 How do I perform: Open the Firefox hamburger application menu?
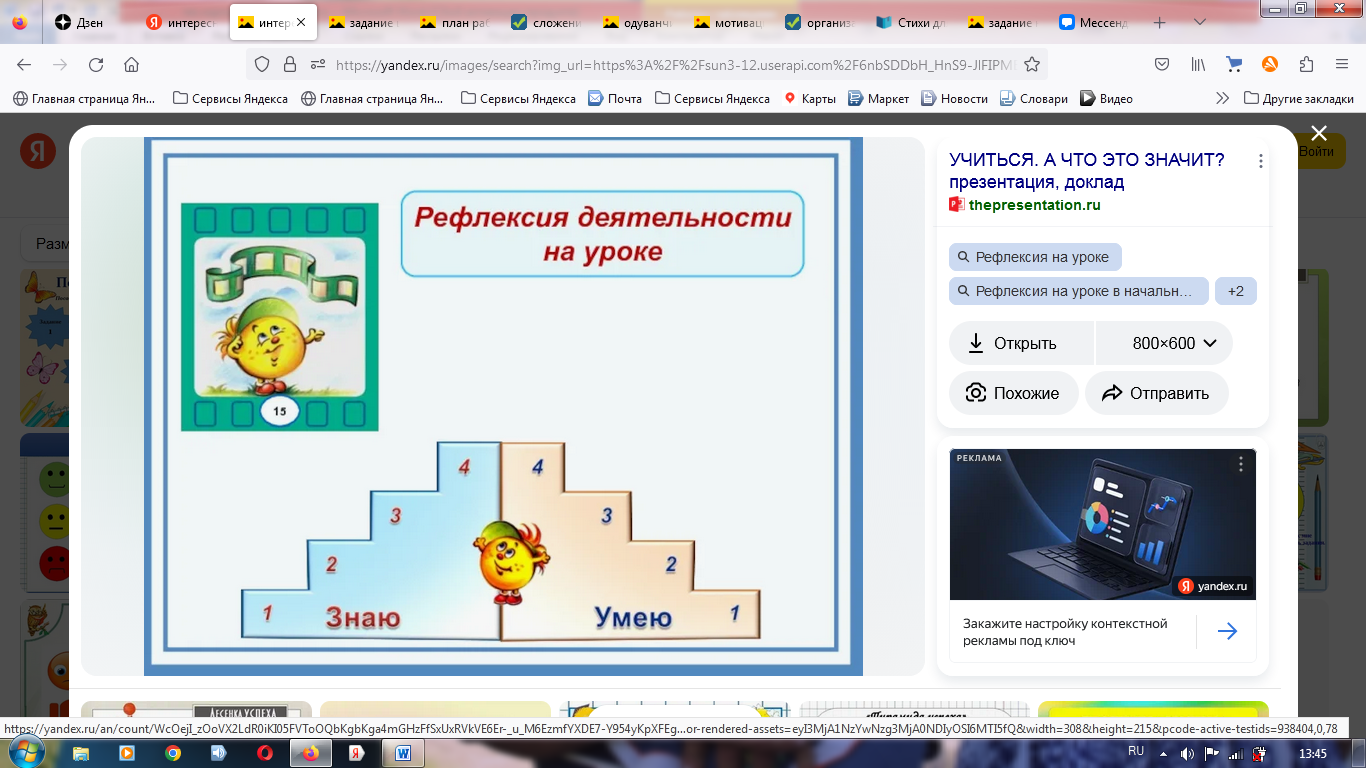(x=1342, y=64)
